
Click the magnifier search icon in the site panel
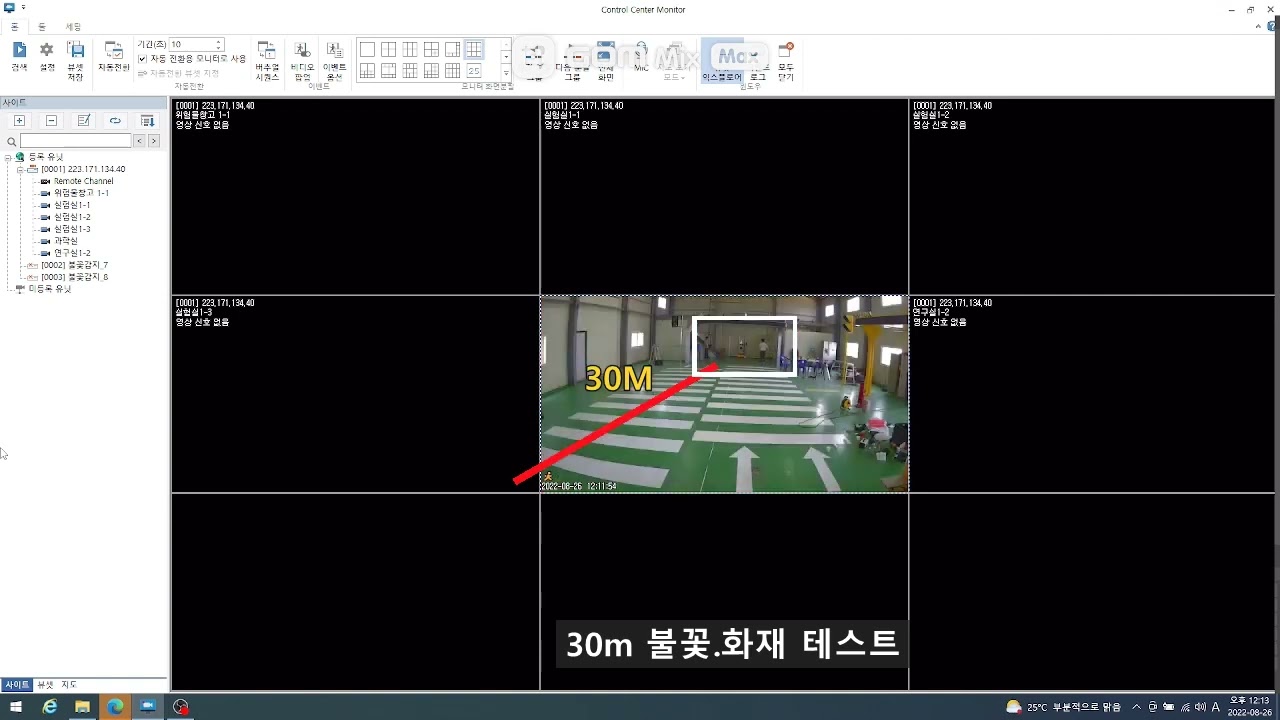click(11, 142)
